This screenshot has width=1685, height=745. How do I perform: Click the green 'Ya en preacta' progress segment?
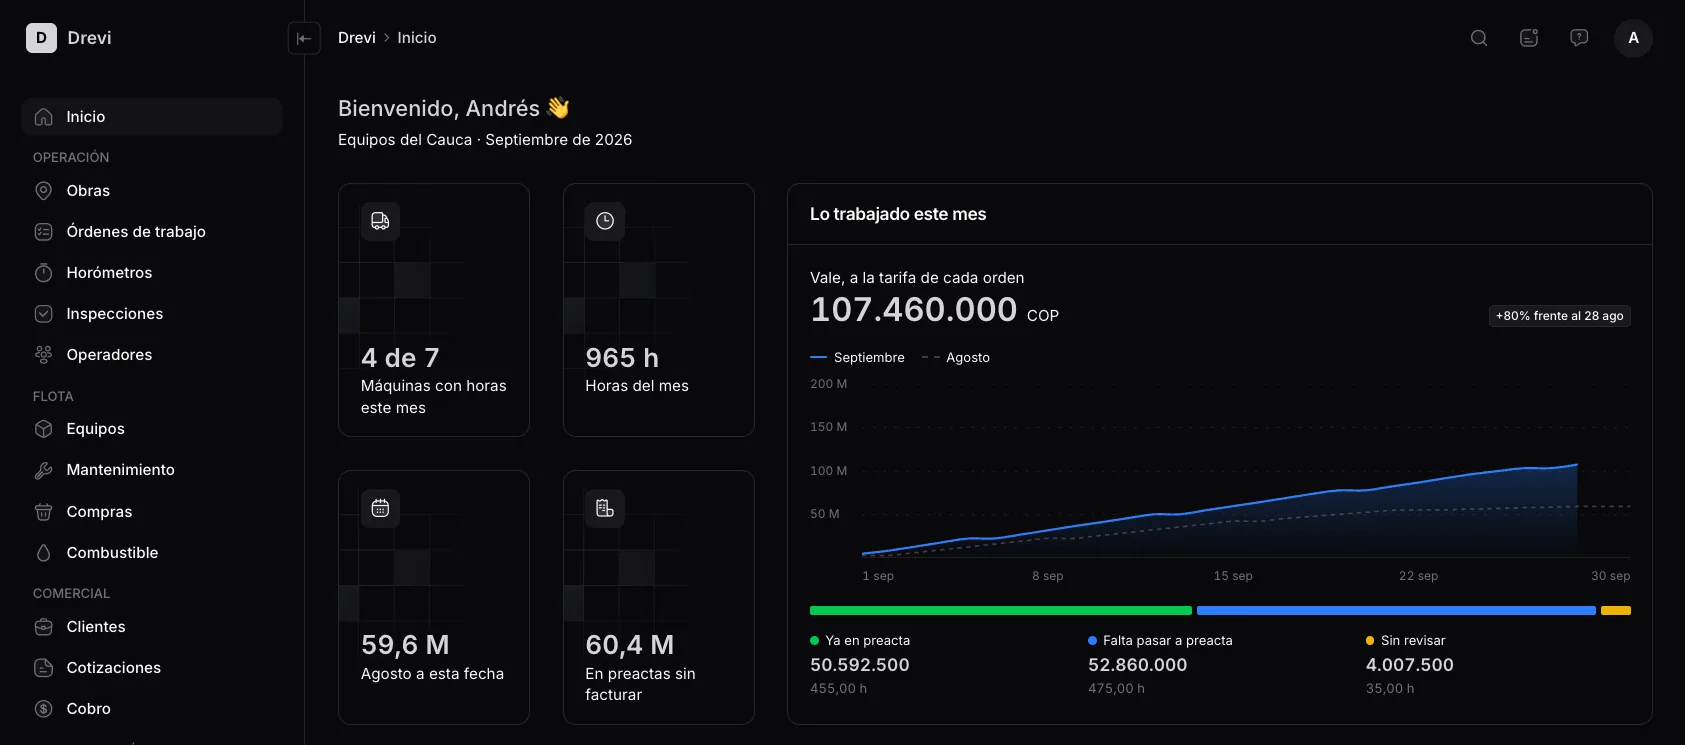[x=1001, y=610]
